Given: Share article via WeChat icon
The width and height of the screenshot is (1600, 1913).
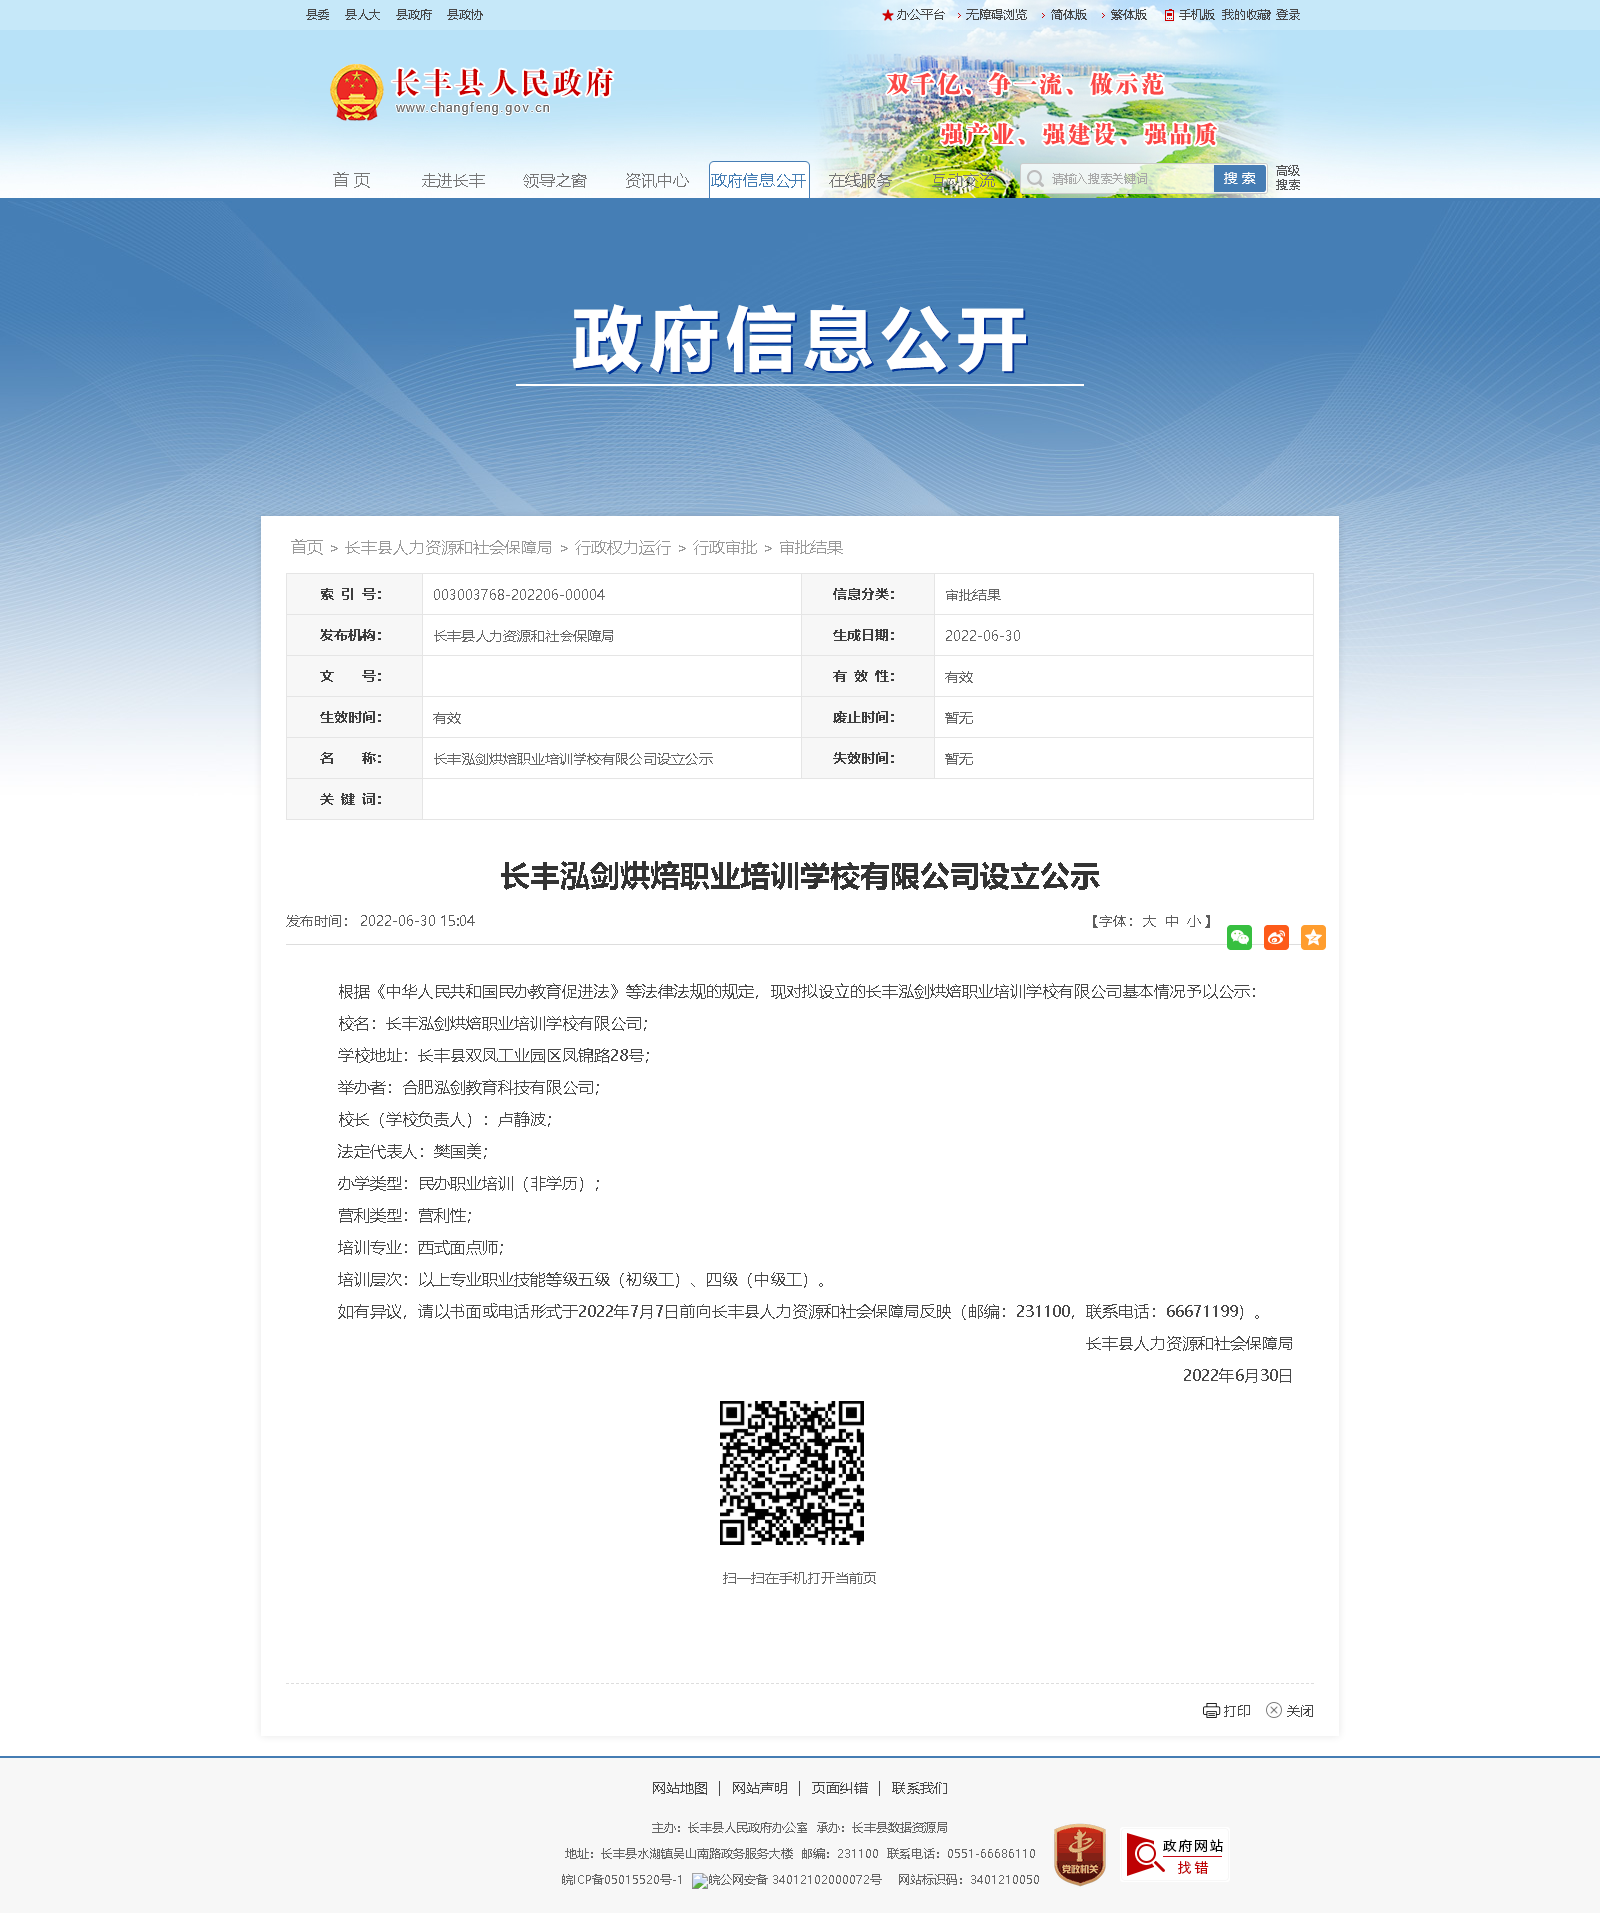Looking at the screenshot, I should click(x=1239, y=937).
